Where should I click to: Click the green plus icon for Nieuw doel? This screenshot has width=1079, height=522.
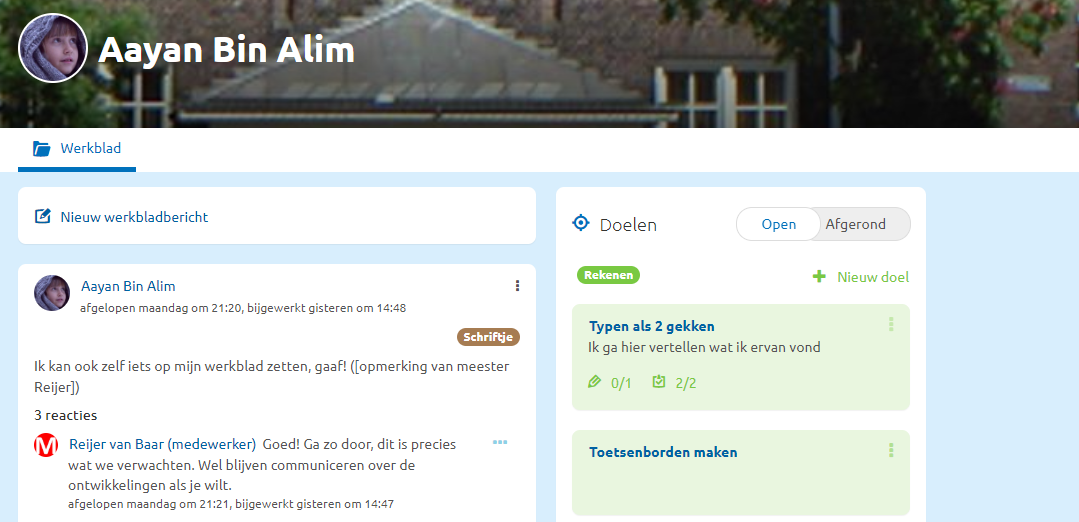pyautogui.click(x=819, y=276)
